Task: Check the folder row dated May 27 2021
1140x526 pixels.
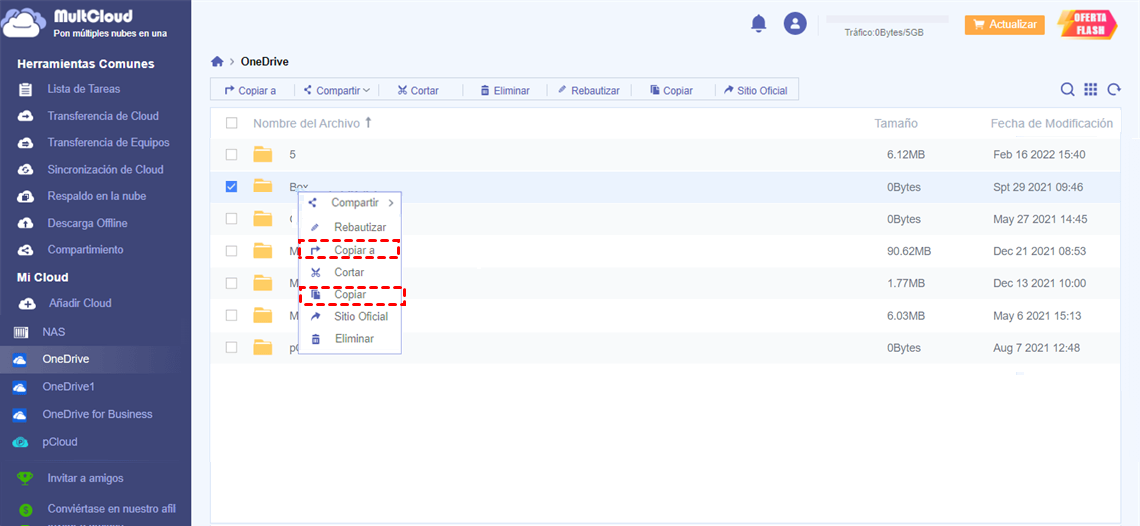Action: point(231,219)
